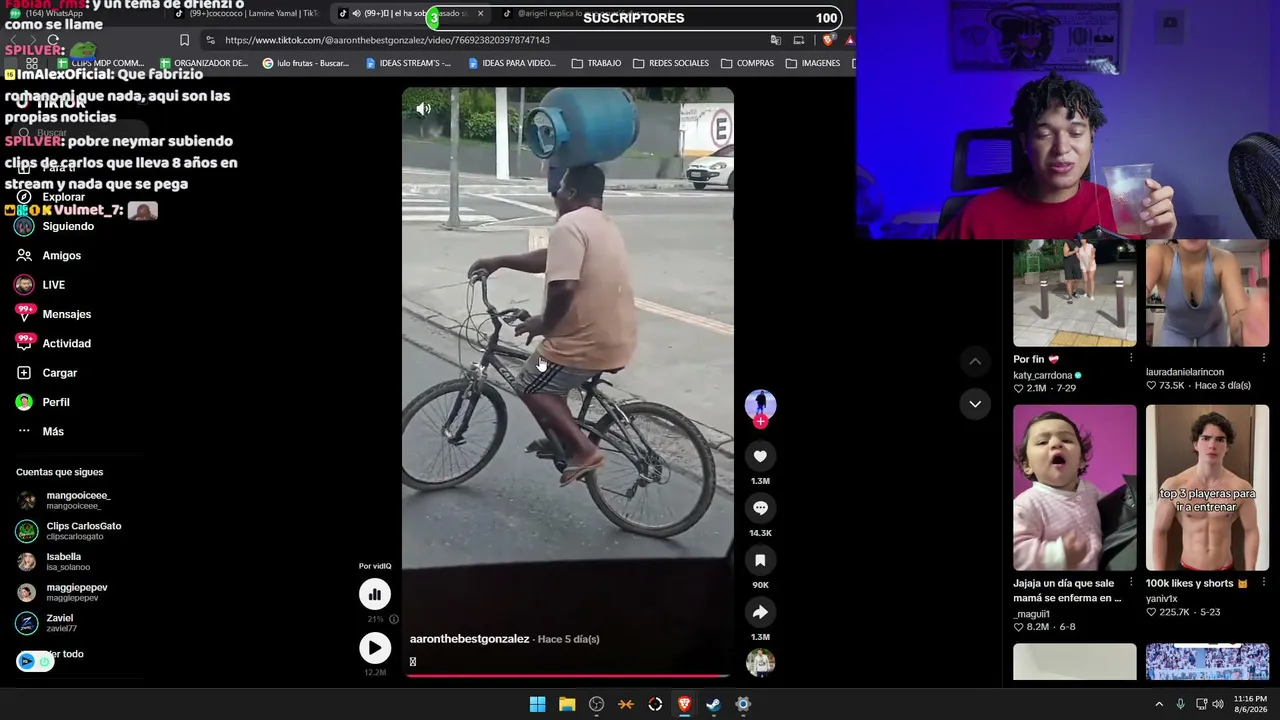Open File Explorer from the taskbar
This screenshot has width=1280, height=720.
567,704
